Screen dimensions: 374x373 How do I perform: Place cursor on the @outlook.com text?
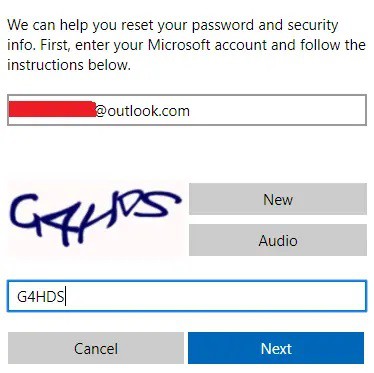point(143,111)
